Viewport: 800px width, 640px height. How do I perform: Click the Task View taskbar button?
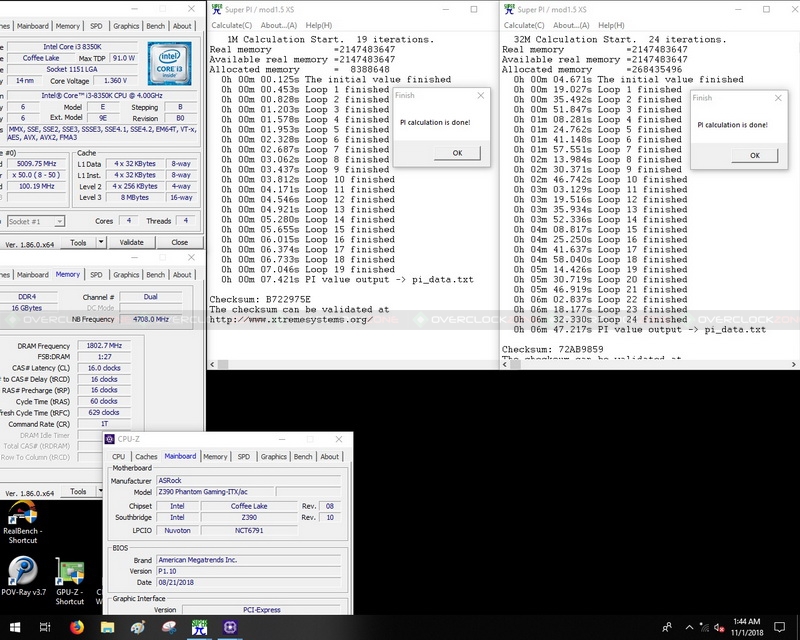[45, 627]
